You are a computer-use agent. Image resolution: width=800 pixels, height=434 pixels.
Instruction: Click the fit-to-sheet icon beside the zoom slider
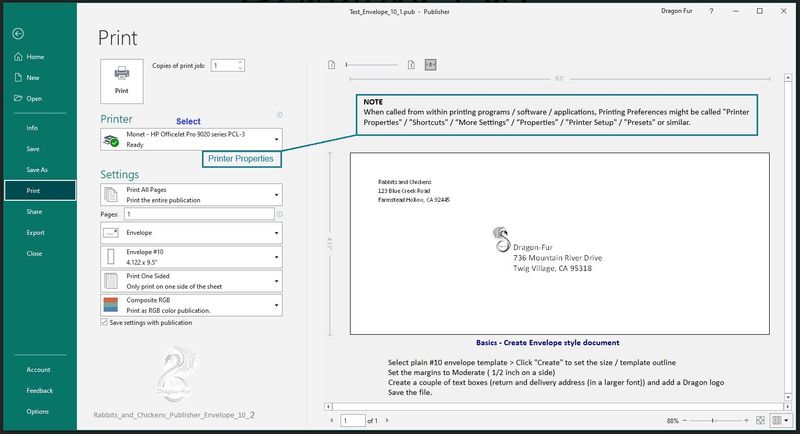[762, 421]
